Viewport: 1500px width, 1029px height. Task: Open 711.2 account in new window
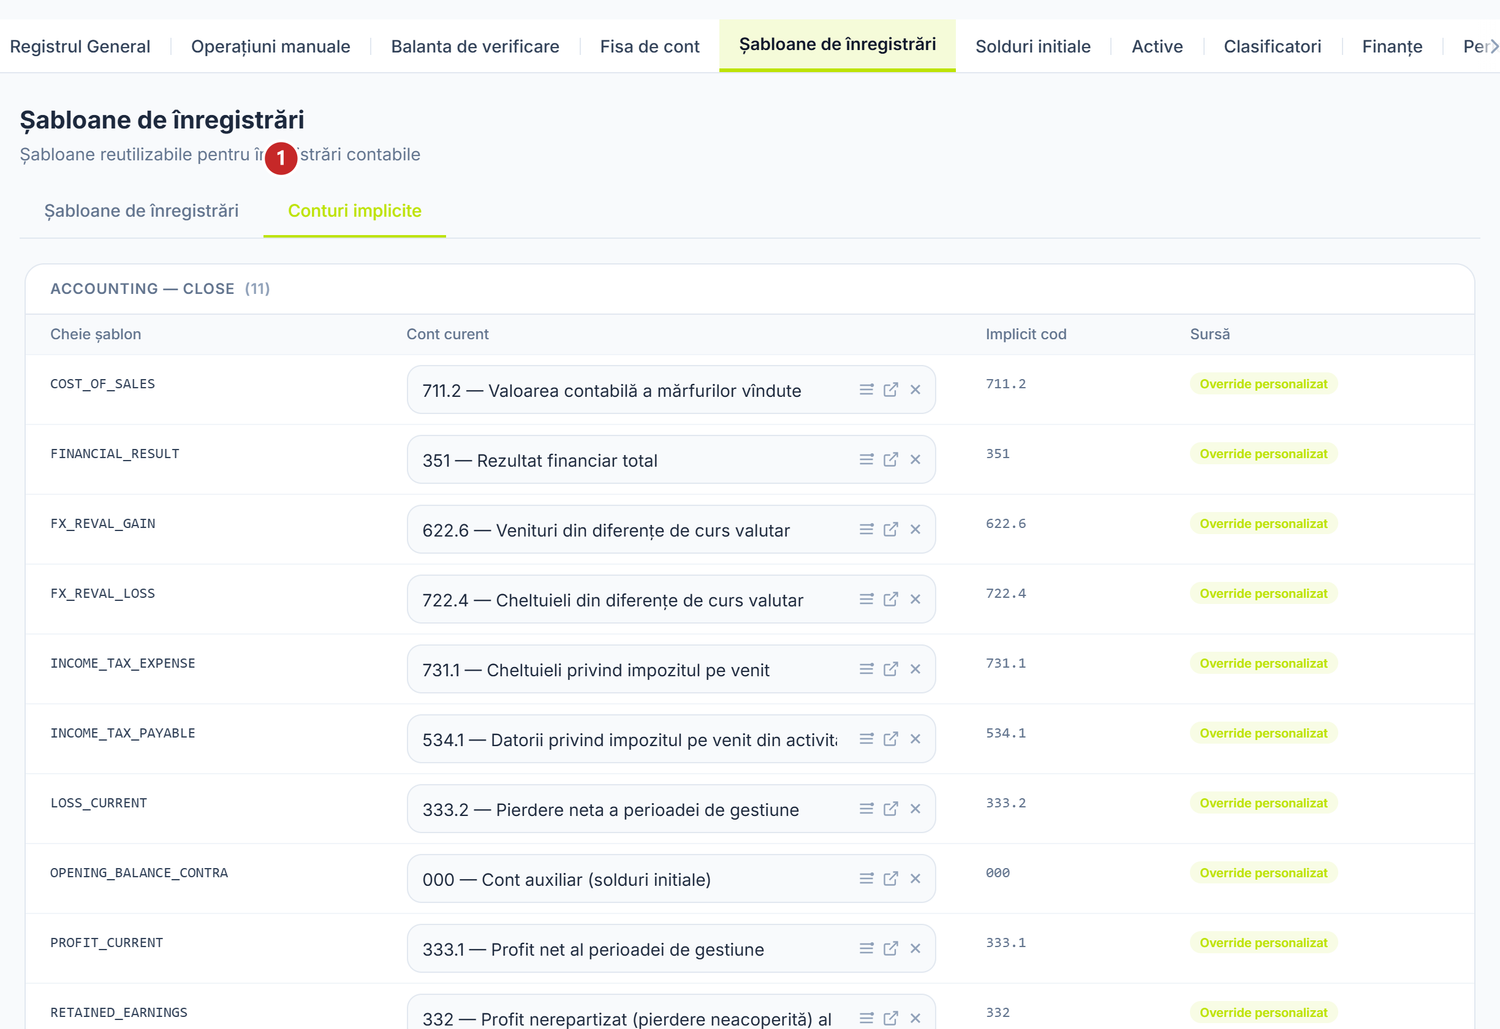(x=891, y=390)
